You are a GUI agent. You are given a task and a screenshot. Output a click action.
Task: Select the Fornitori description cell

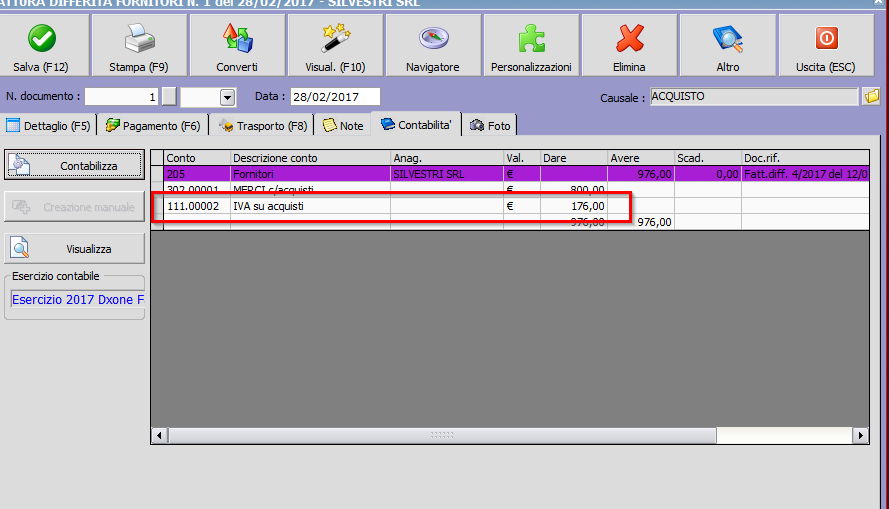(310, 174)
